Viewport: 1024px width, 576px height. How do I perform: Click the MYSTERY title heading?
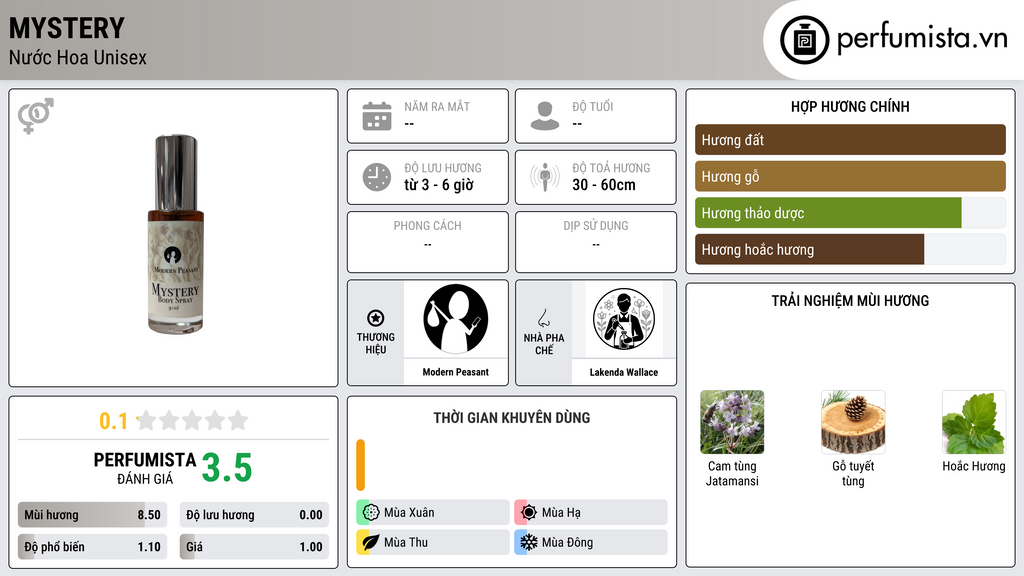click(67, 28)
